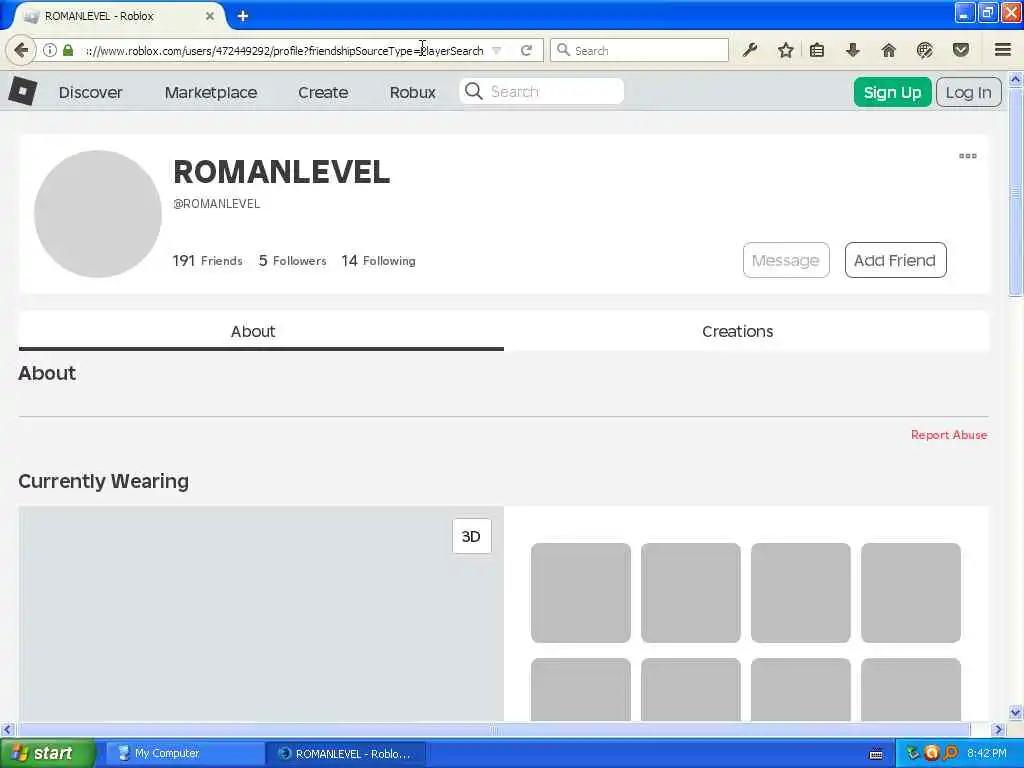Image resolution: width=1024 pixels, height=768 pixels.
Task: Open the Discover menu item
Action: [x=91, y=93]
